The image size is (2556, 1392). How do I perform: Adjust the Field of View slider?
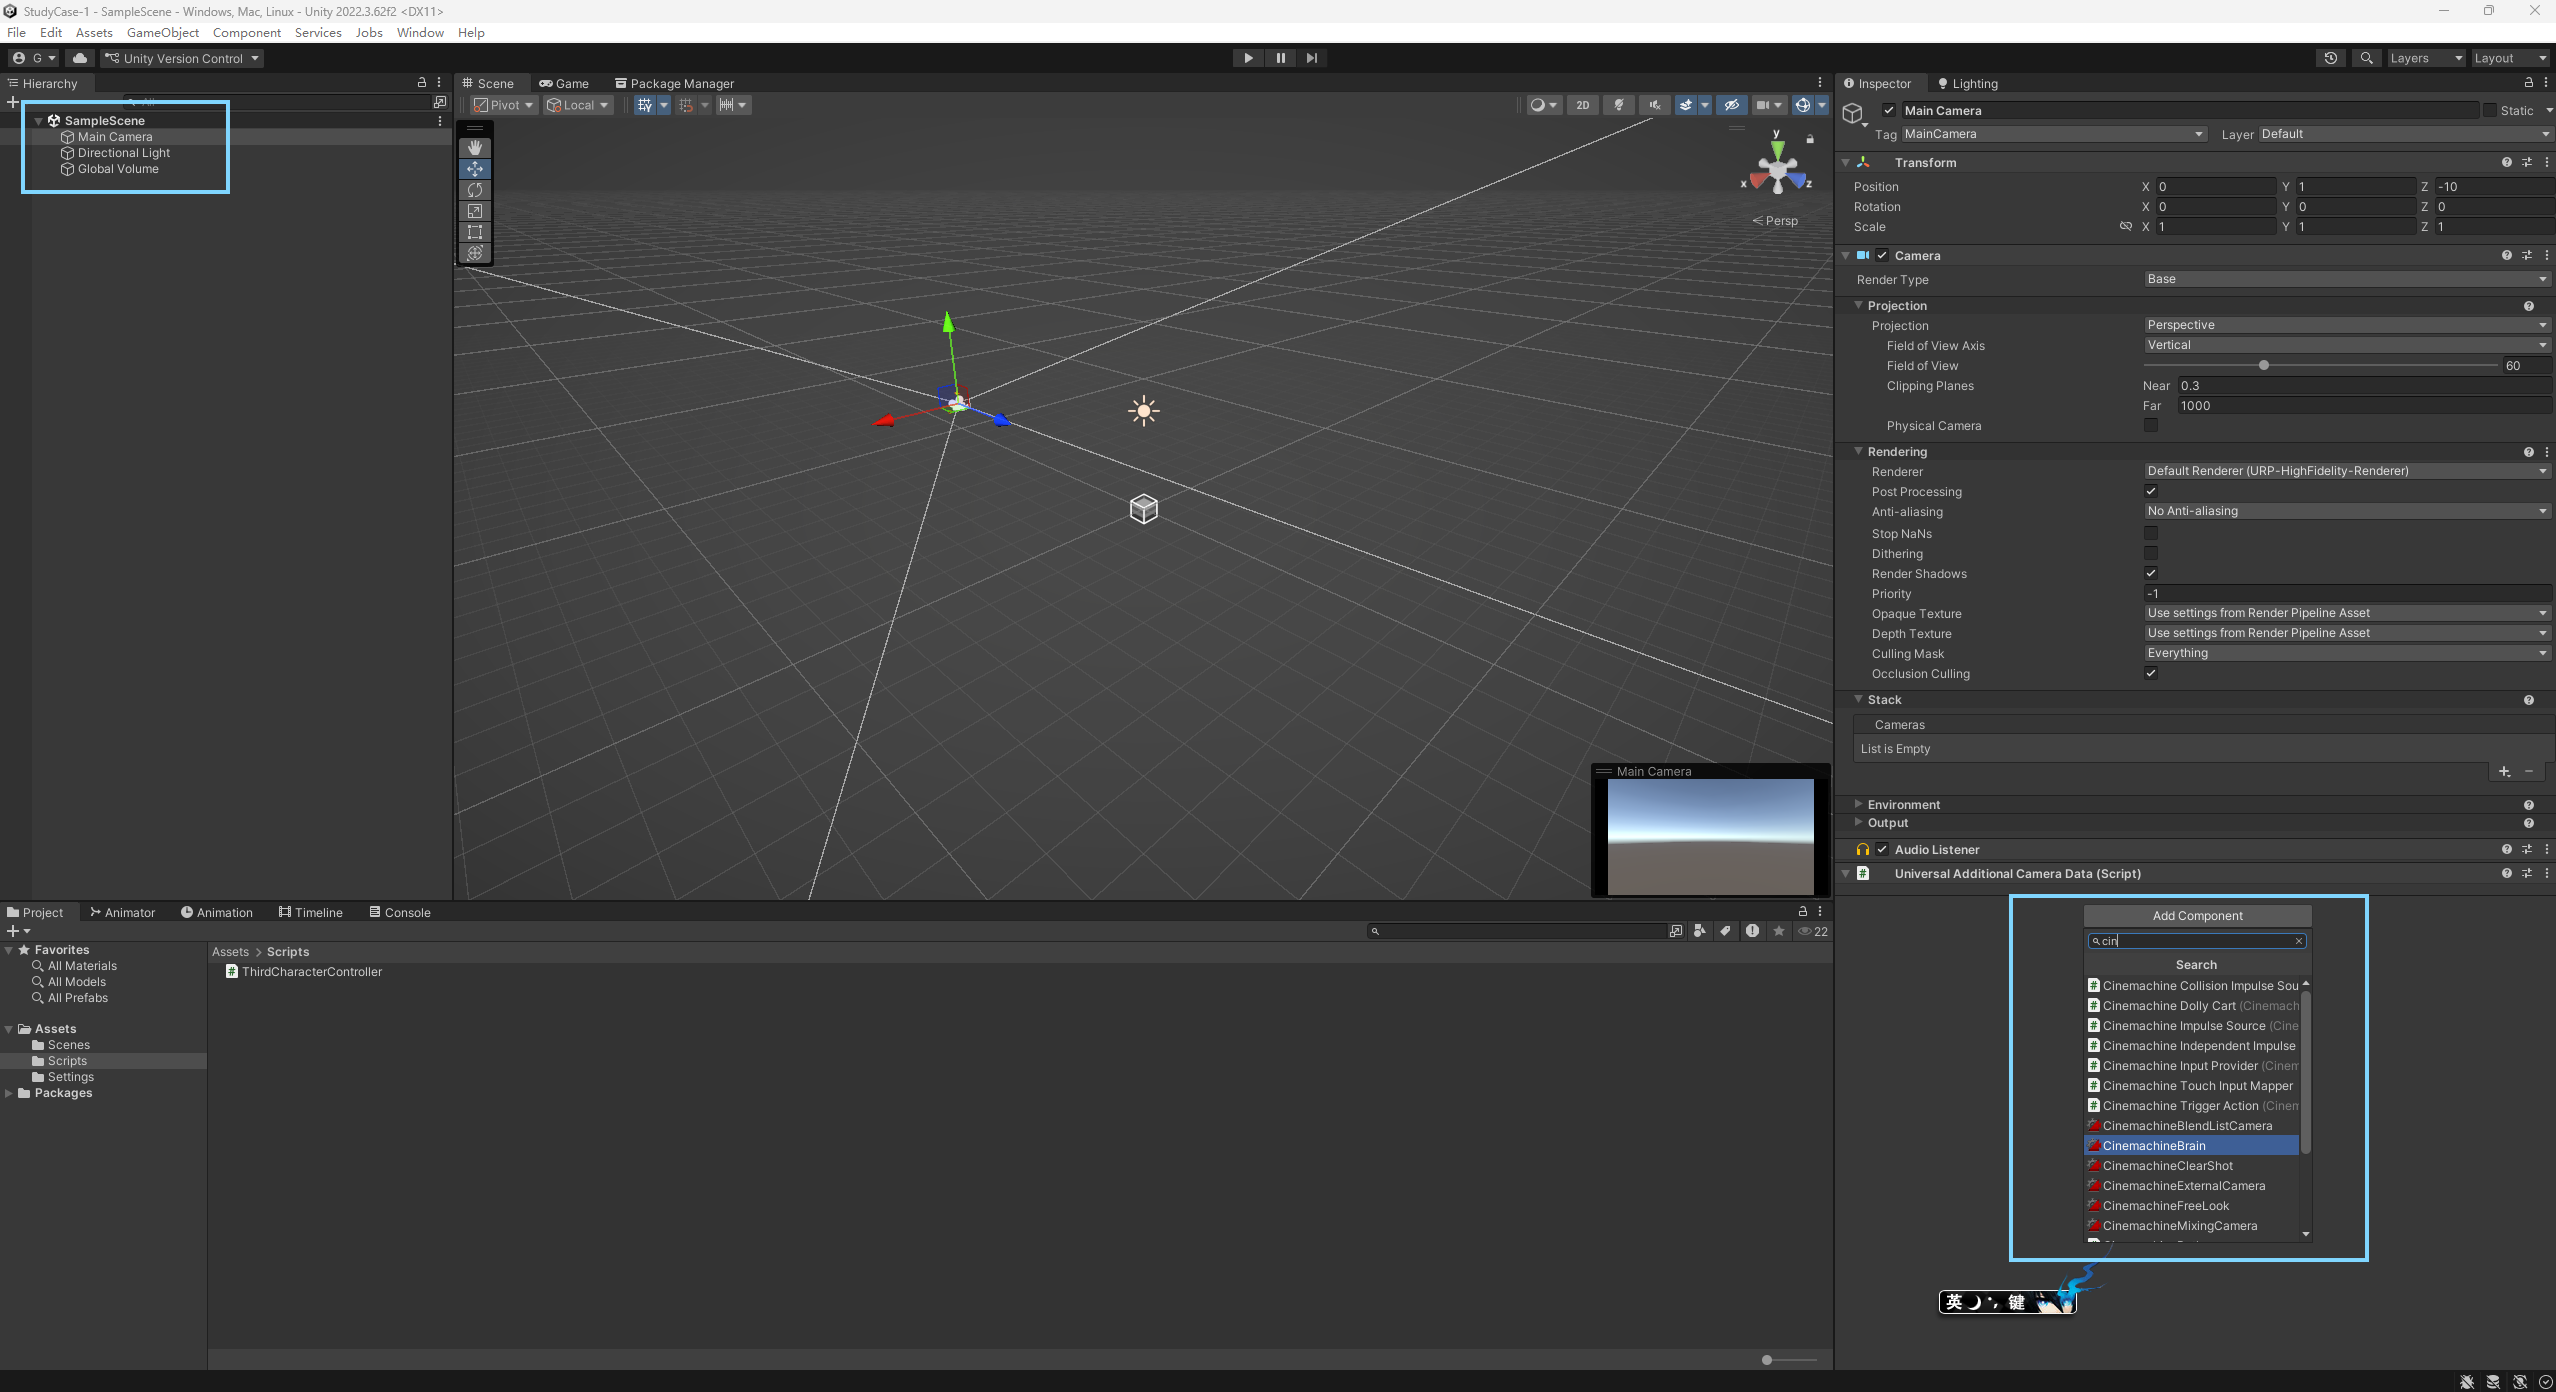tap(2264, 365)
